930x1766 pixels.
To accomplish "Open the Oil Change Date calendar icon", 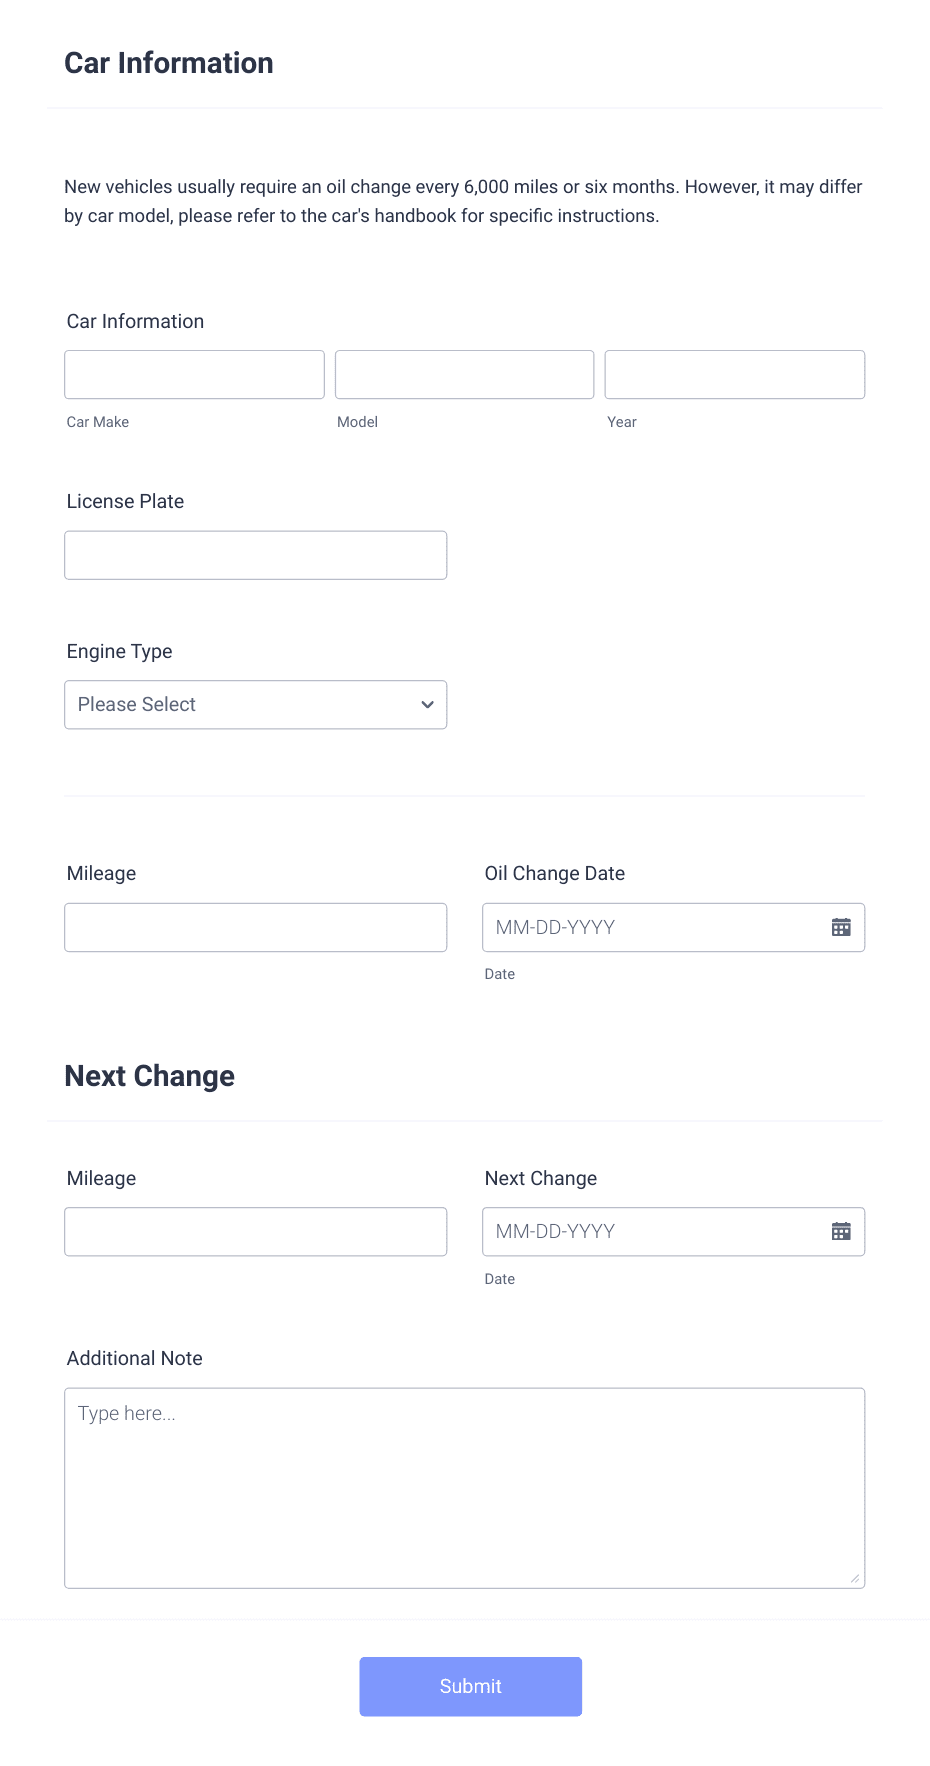I will click(842, 927).
